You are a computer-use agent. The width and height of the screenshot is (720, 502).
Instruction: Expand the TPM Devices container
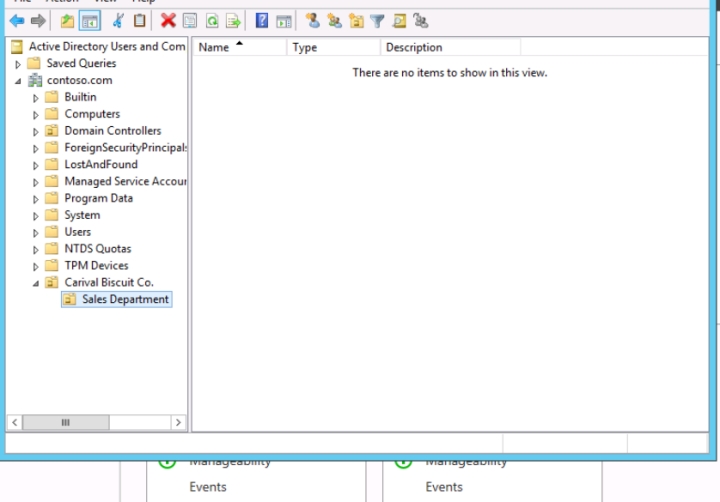coord(35,266)
